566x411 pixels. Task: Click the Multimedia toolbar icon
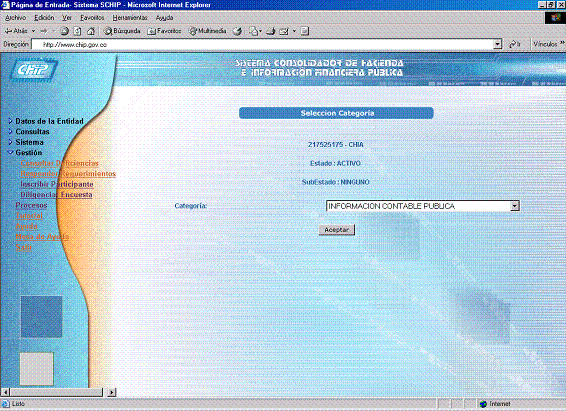click(x=208, y=31)
